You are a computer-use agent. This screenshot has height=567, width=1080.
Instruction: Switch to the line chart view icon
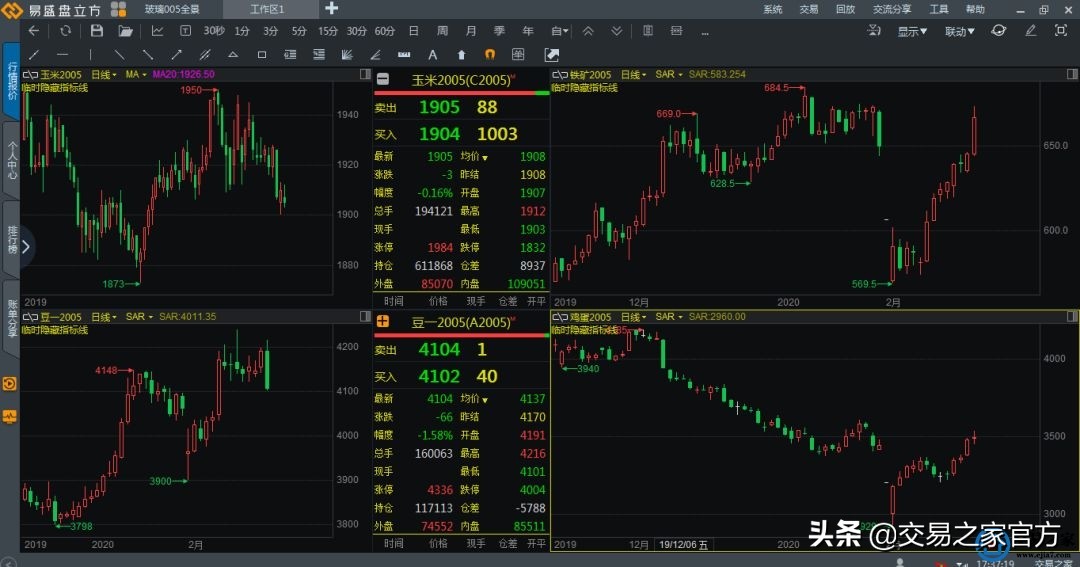[x=158, y=30]
